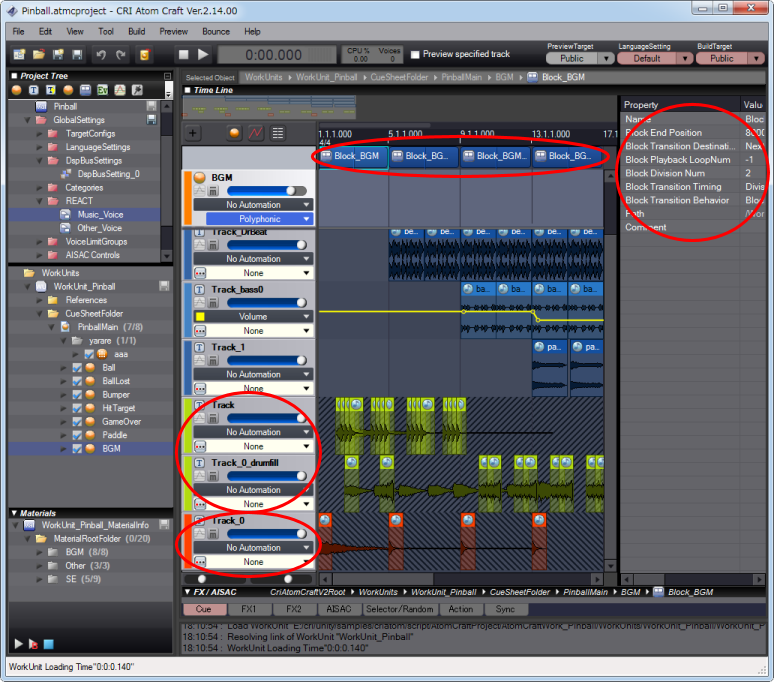
Task: Click the Open Project folder icon
Action: 37,54
